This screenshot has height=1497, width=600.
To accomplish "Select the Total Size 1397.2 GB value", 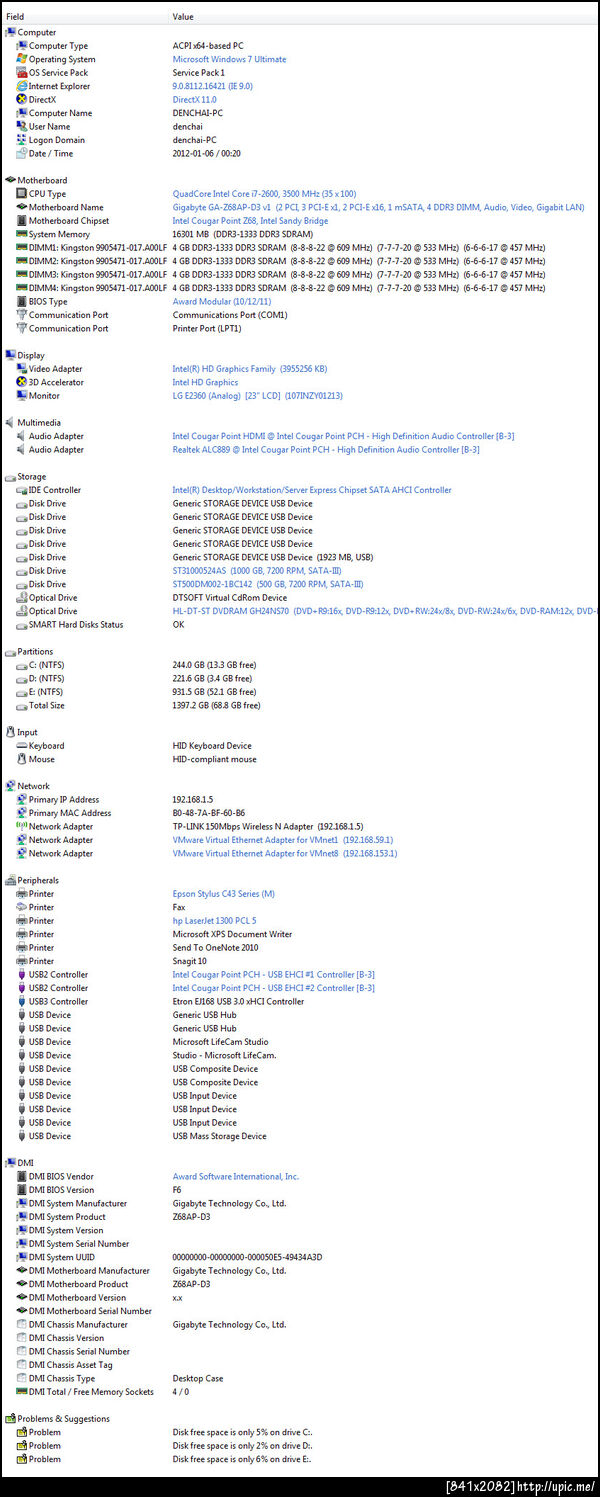I will click(x=216, y=705).
